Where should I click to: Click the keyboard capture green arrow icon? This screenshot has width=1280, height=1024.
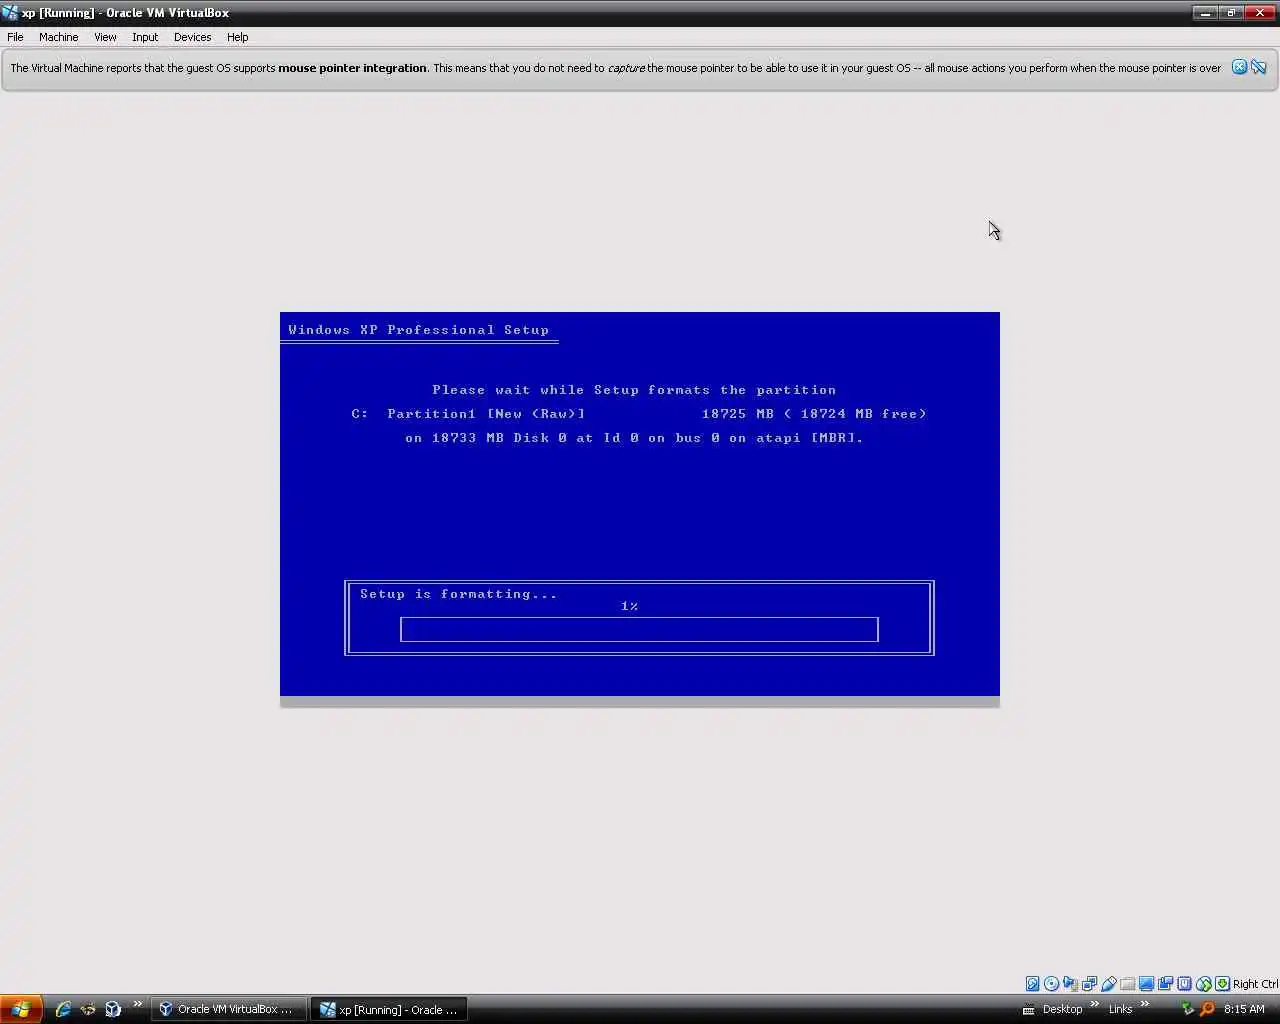click(1222, 984)
